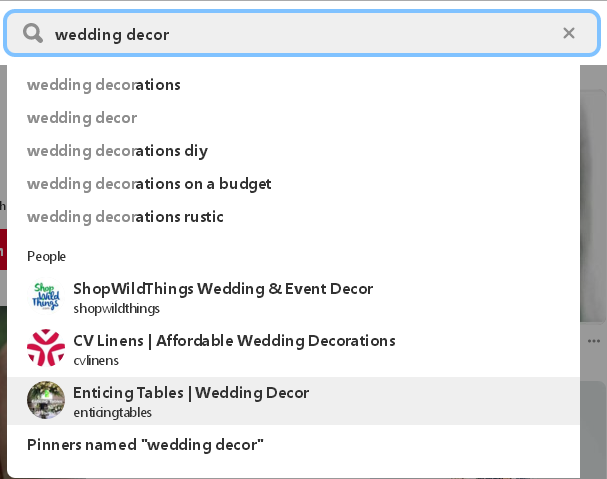The width and height of the screenshot is (607, 479).
Task: Open CV Linens Affordable Wedding Decorations profile
Action: tap(234, 341)
